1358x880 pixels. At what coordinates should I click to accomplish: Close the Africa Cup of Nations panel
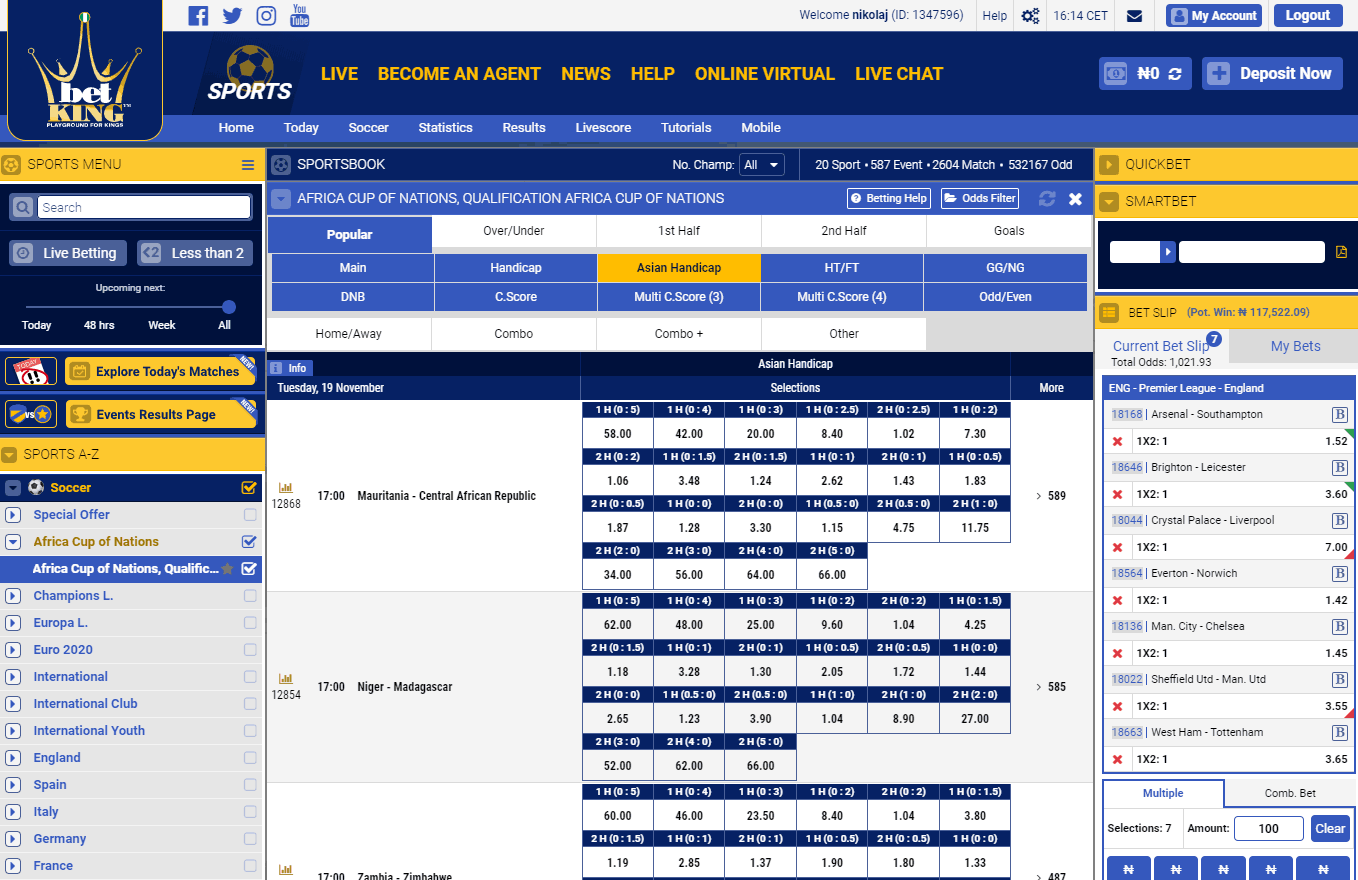(x=1075, y=198)
